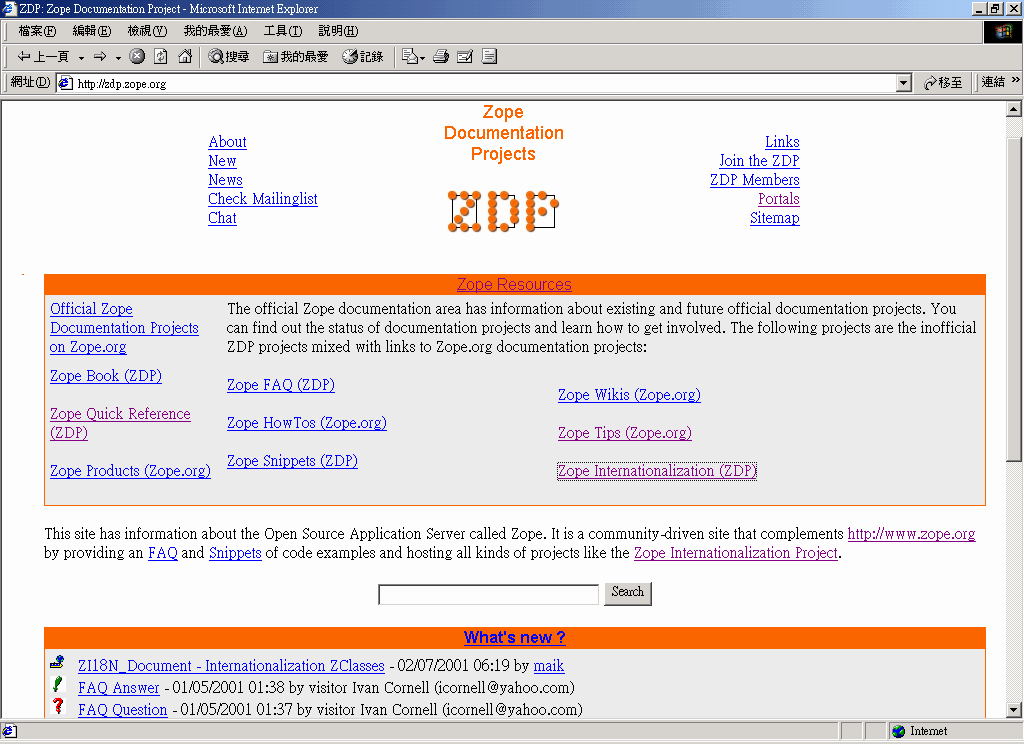Open the Chat link

coord(222,218)
